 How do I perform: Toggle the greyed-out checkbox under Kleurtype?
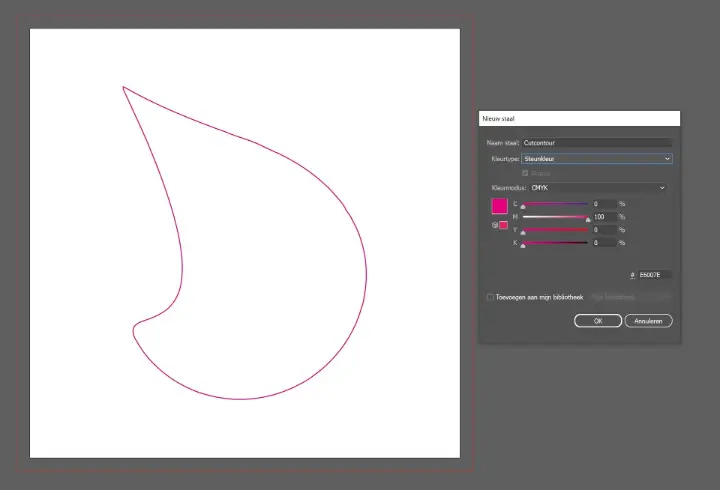tap(525, 173)
